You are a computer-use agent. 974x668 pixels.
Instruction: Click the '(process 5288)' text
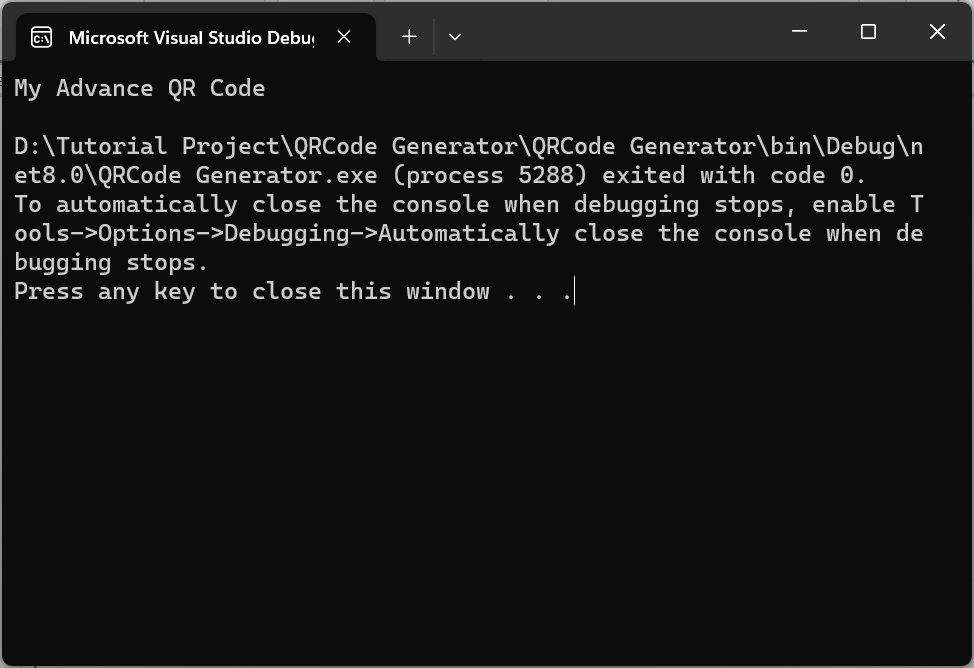[489, 175]
